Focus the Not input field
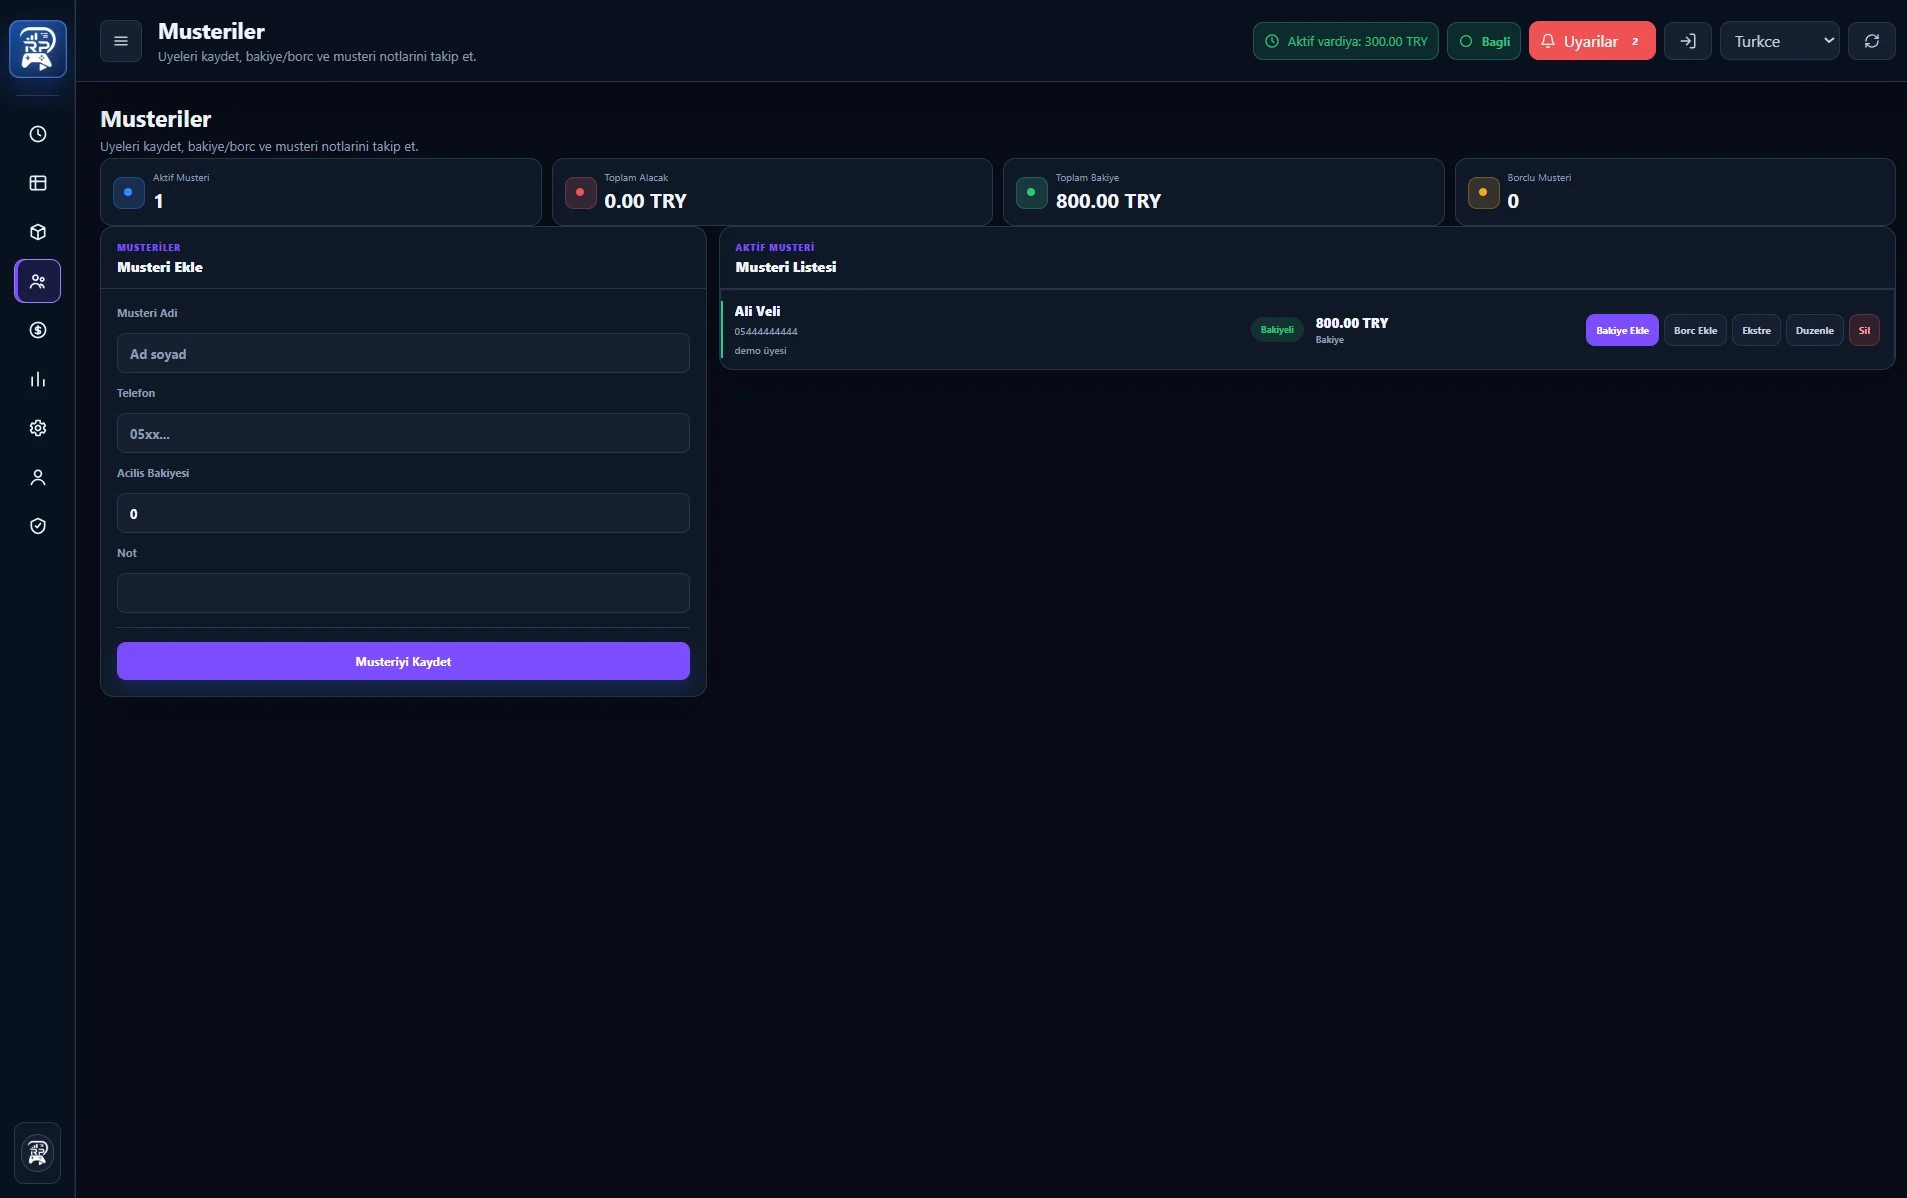 [403, 593]
